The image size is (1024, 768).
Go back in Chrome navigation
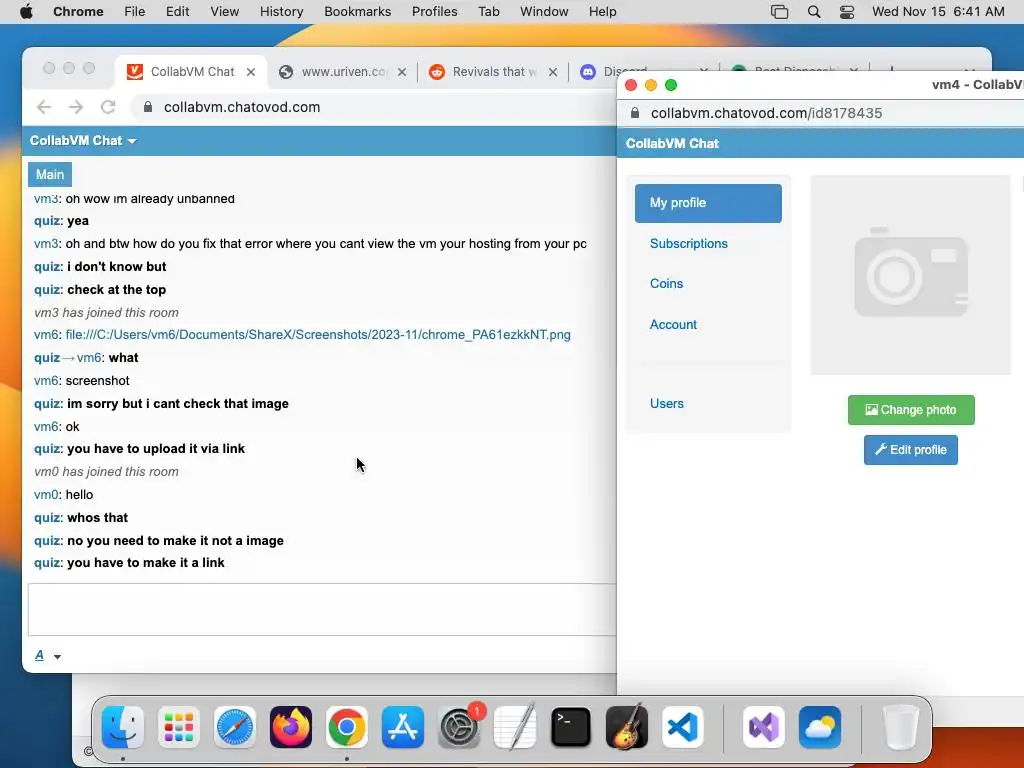click(44, 107)
